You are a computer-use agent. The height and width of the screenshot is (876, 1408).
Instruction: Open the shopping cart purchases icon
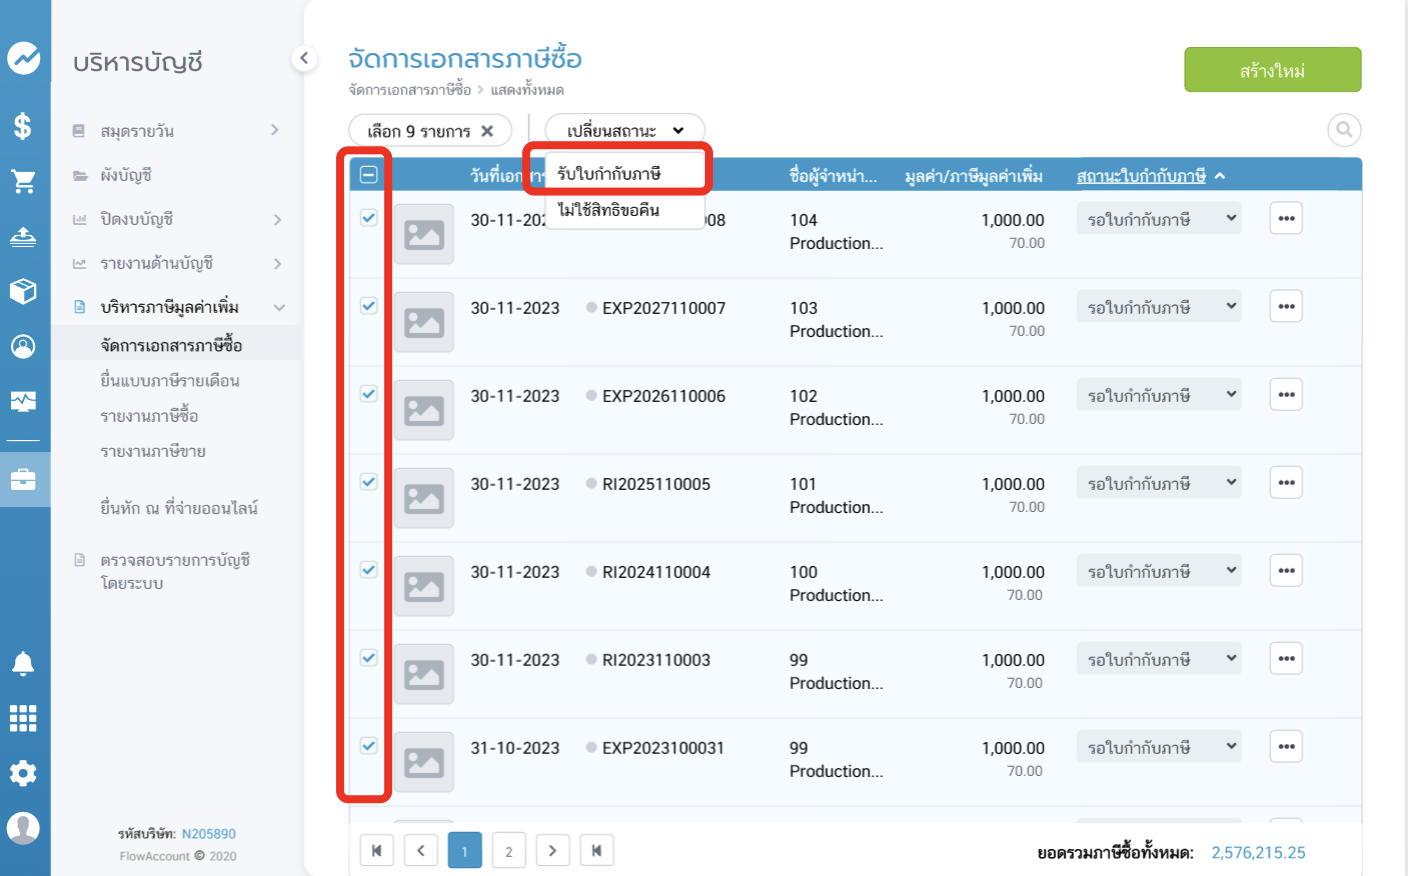[x=23, y=181]
